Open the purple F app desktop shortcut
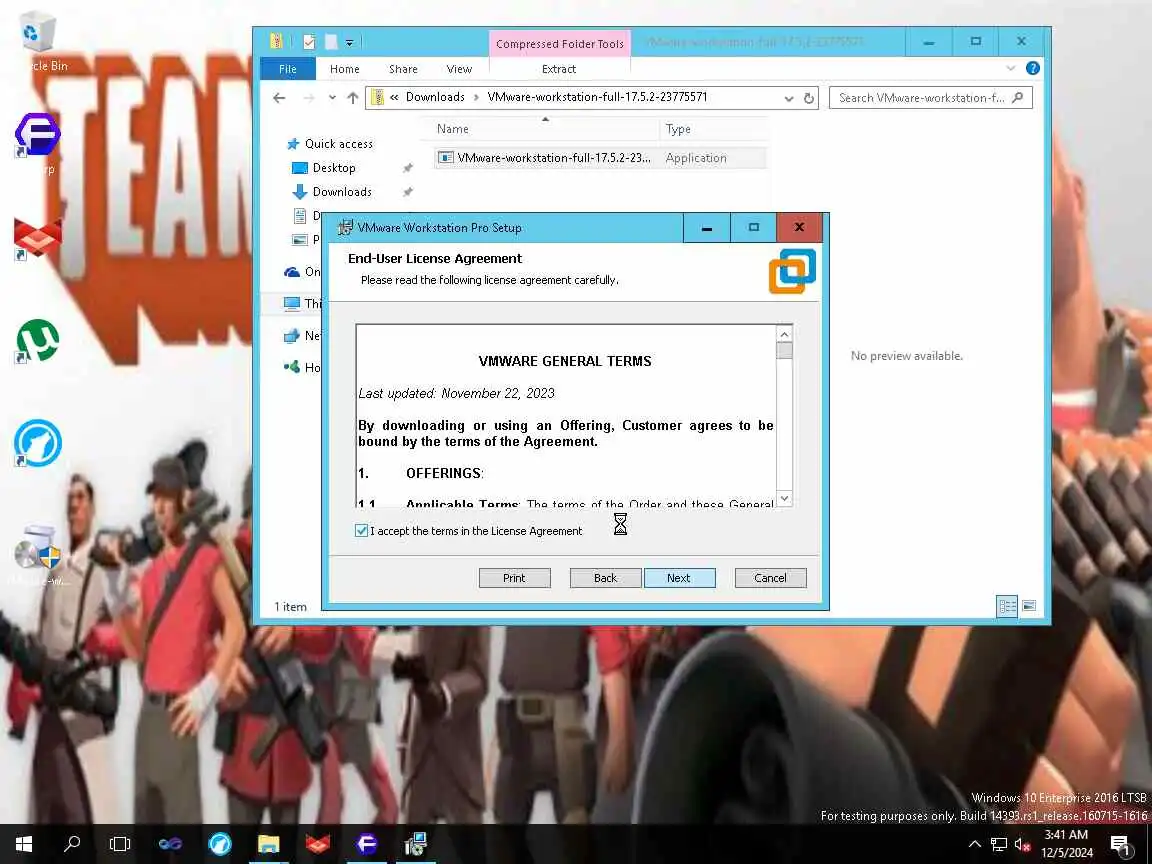Viewport: 1152px width, 864px height. (x=37, y=135)
